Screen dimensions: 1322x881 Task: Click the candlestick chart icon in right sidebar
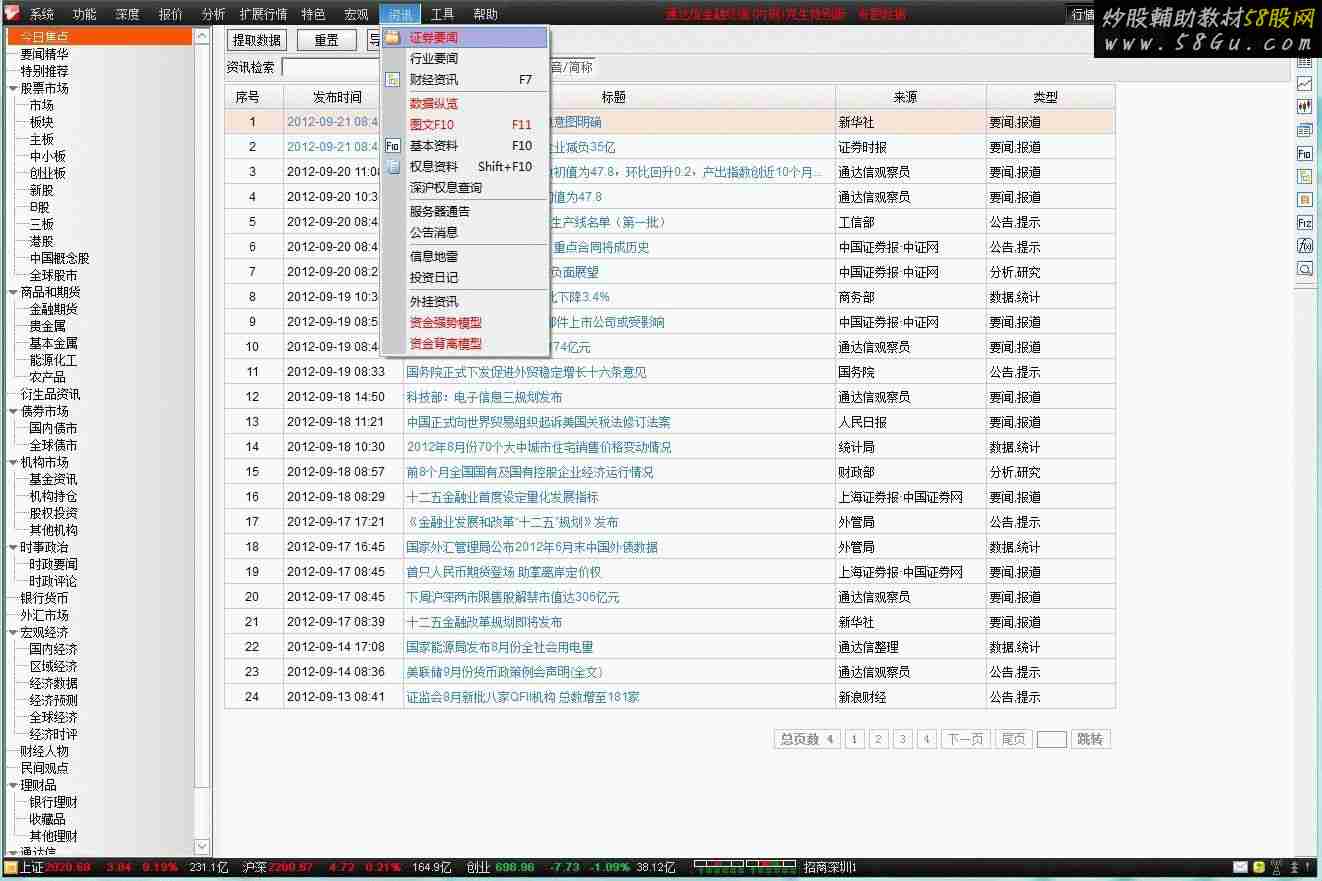tap(1305, 107)
